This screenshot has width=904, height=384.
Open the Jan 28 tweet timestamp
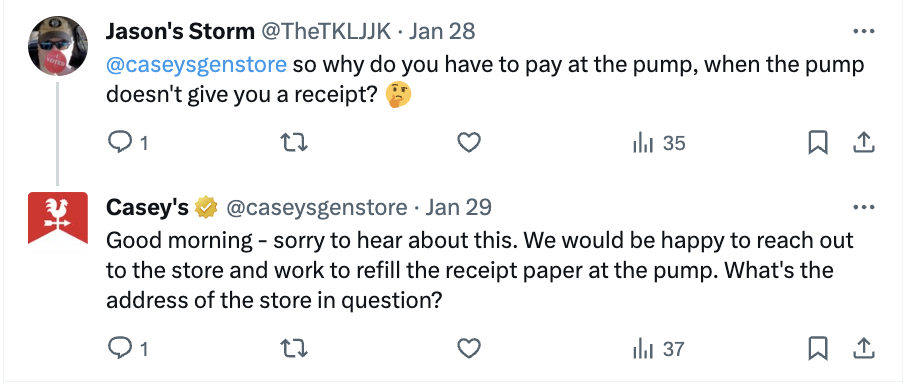pos(442,31)
